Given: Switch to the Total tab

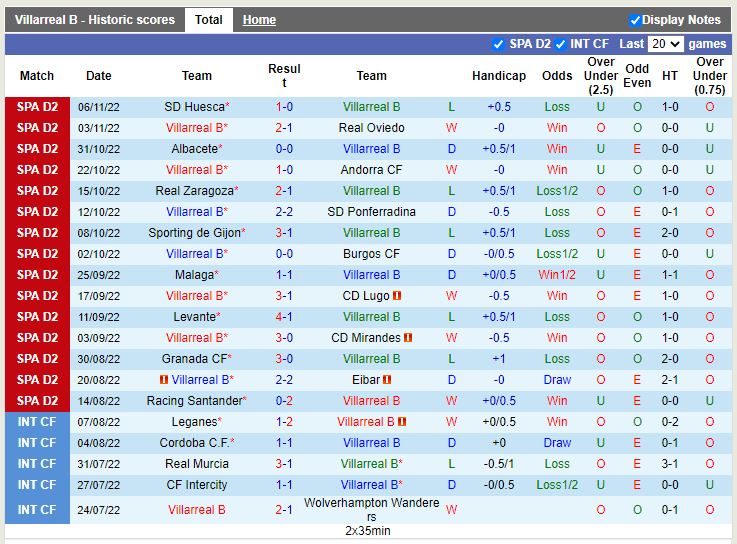Looking at the screenshot, I should (x=209, y=20).
